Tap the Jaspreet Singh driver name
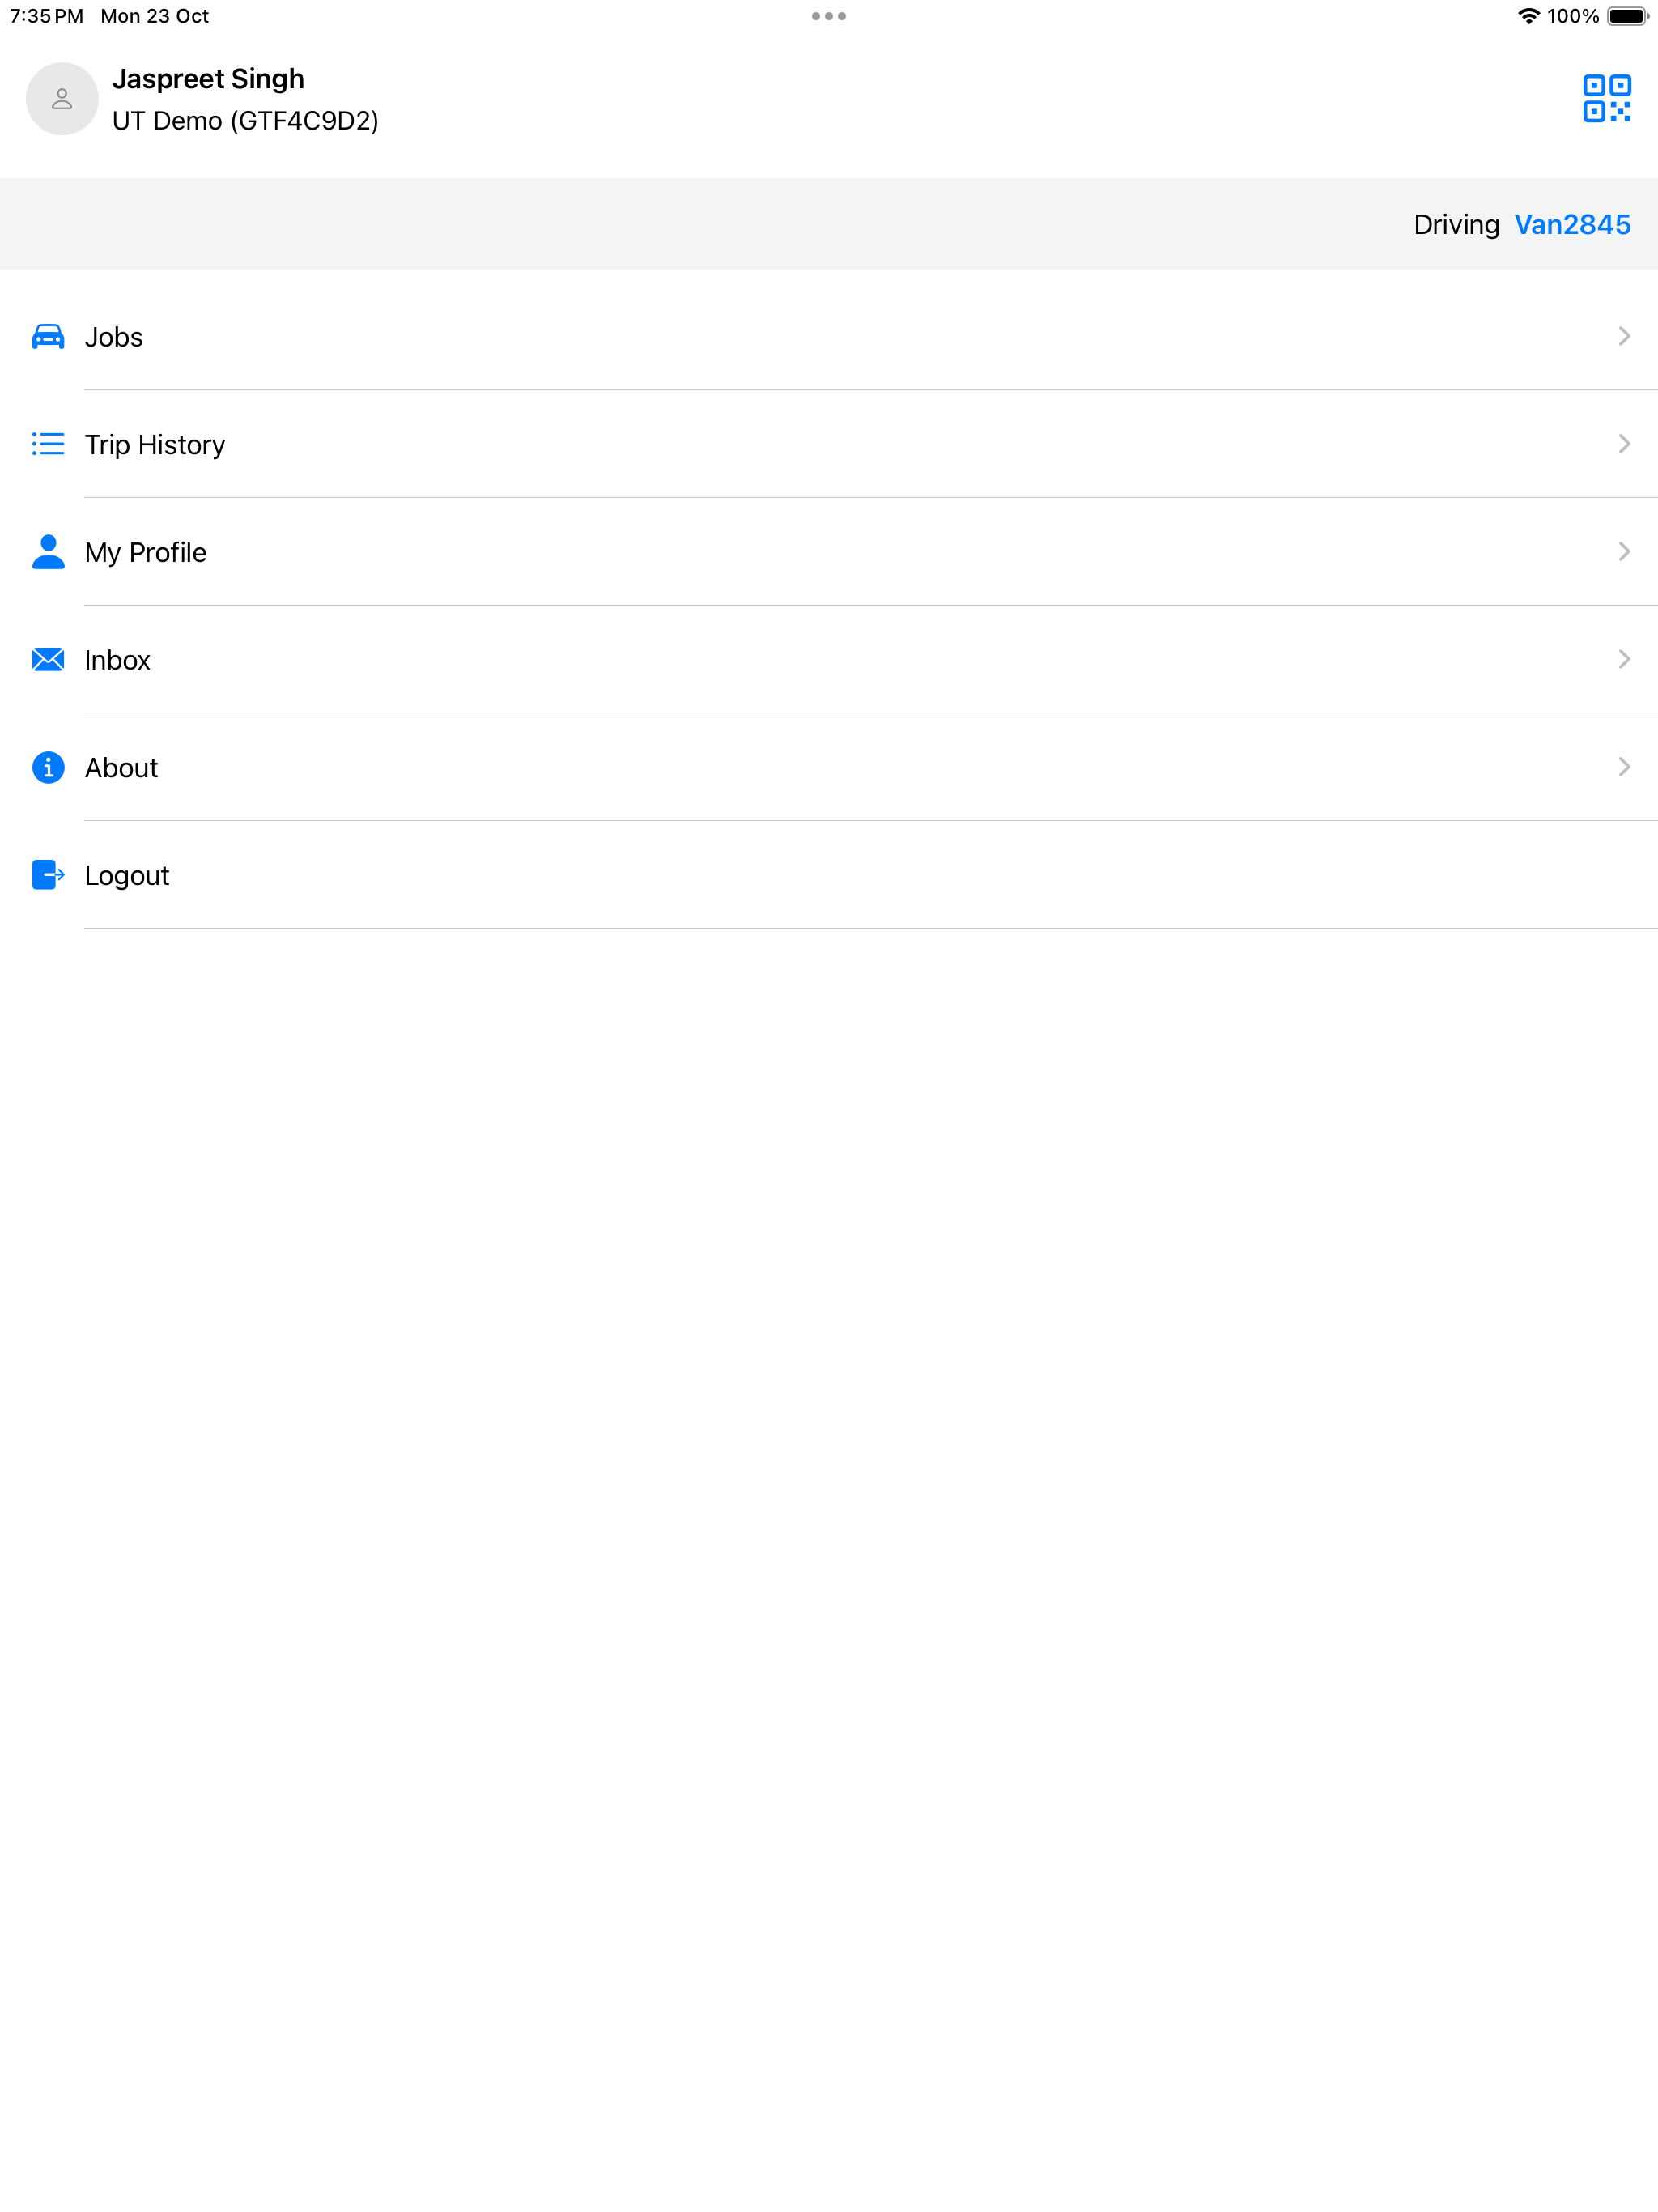 tap(208, 78)
